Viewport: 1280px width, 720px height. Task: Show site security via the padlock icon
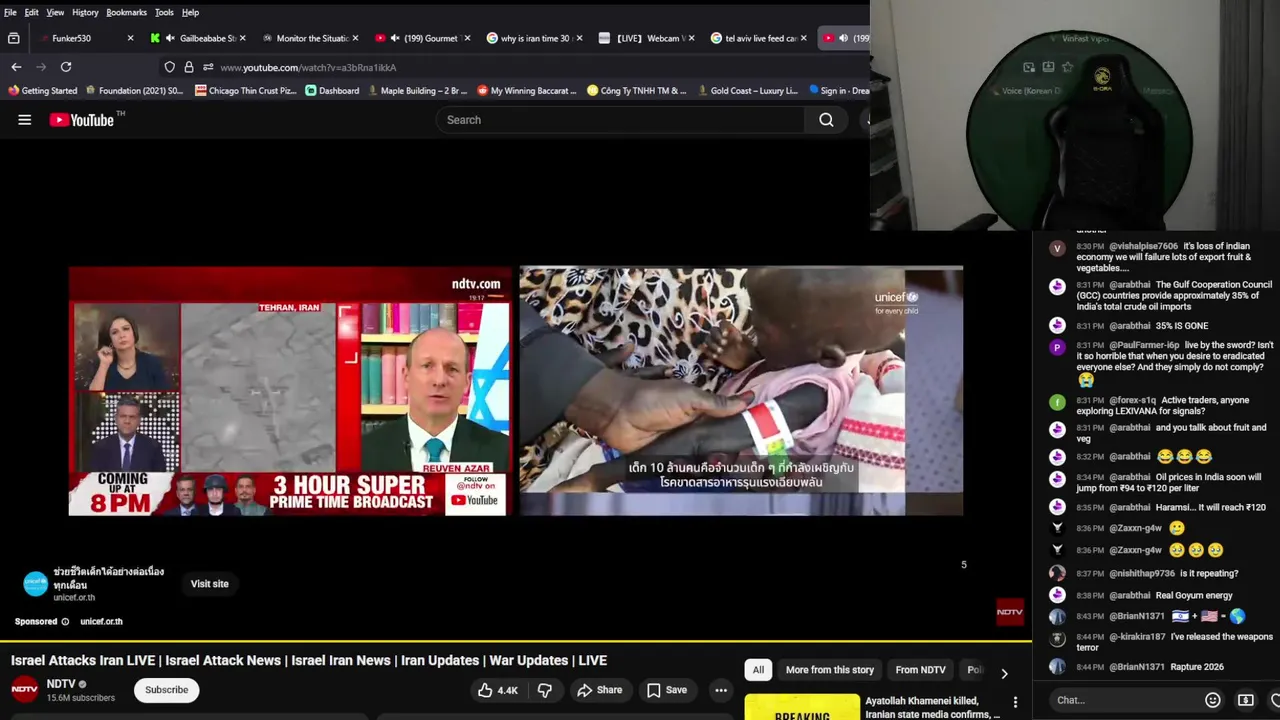pos(189,67)
